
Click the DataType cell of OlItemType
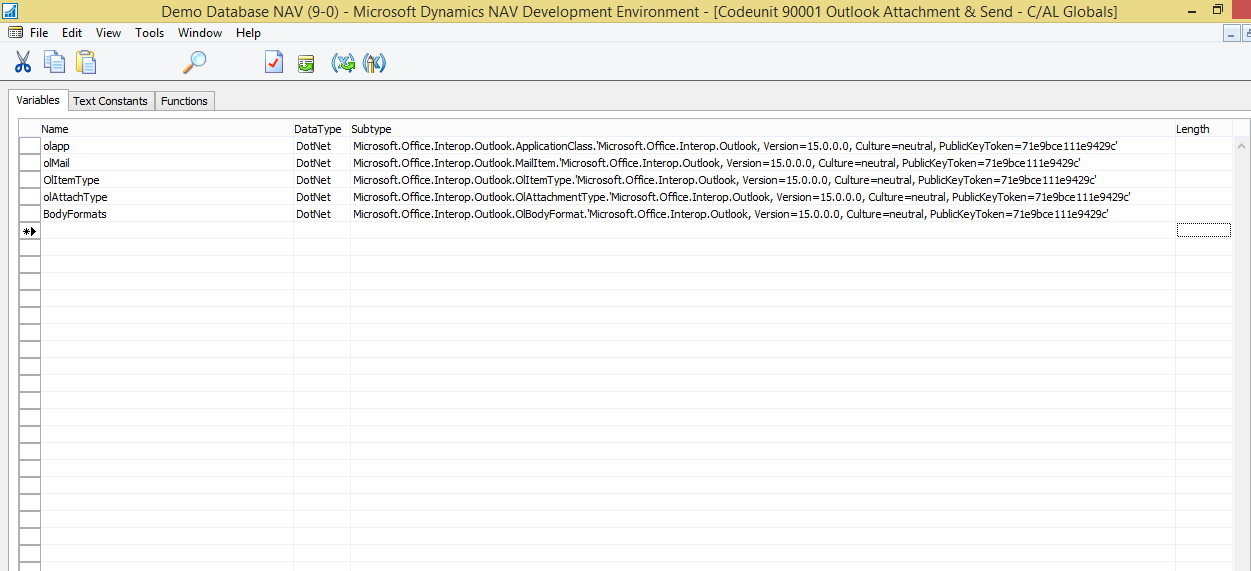pyautogui.click(x=321, y=180)
